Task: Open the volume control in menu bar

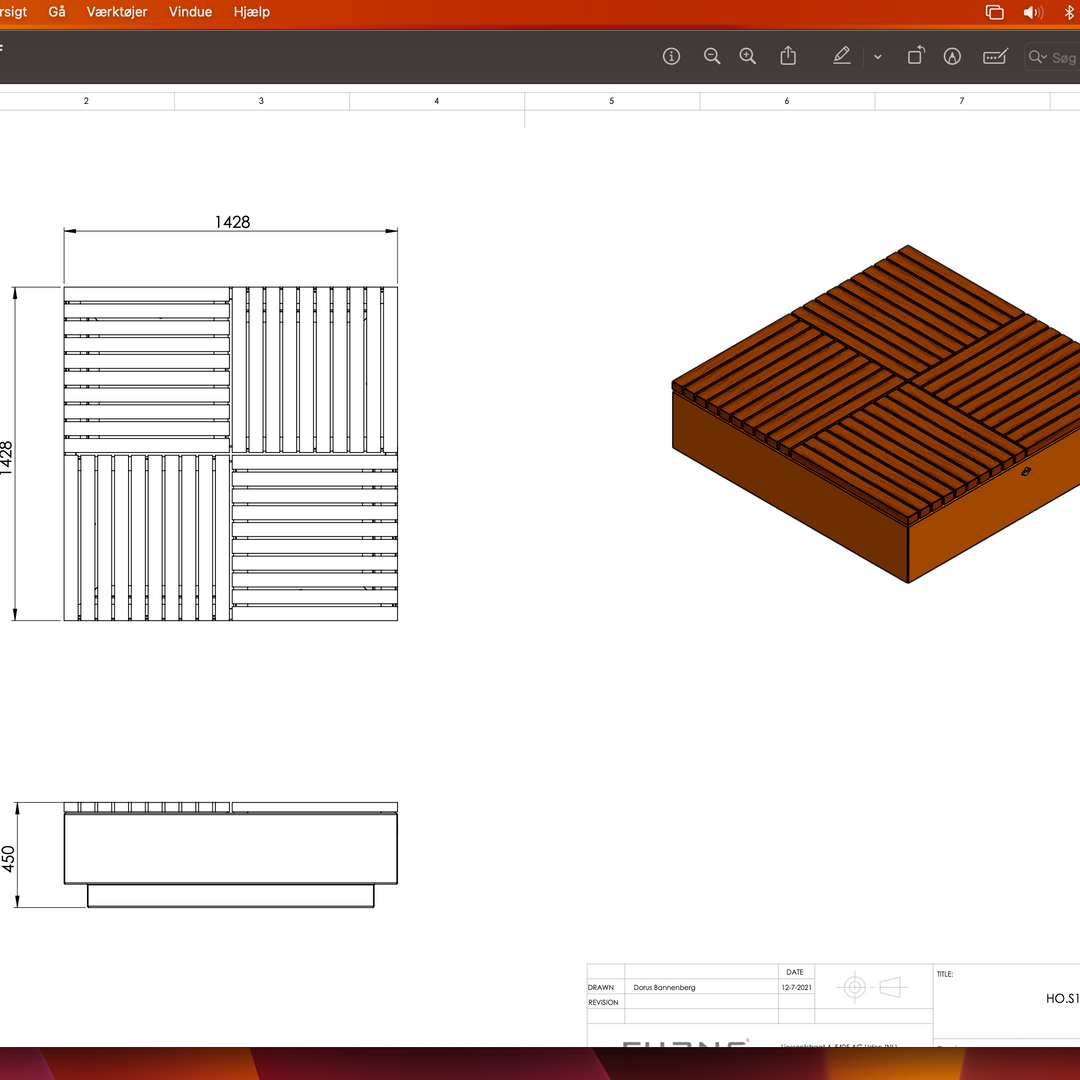Action: [1033, 12]
